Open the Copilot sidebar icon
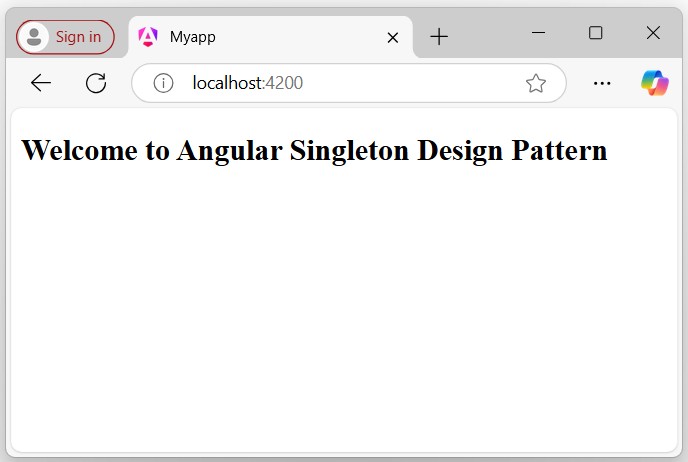688x462 pixels. point(655,83)
